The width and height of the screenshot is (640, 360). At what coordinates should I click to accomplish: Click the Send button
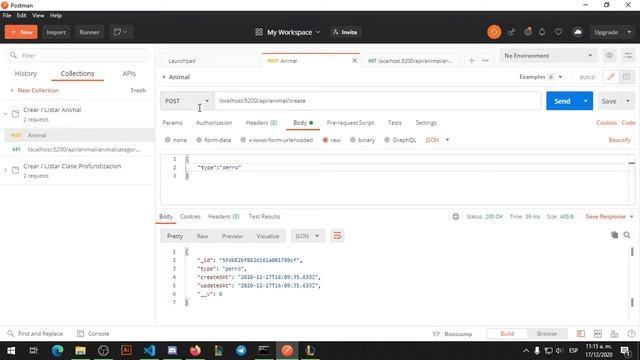[562, 101]
